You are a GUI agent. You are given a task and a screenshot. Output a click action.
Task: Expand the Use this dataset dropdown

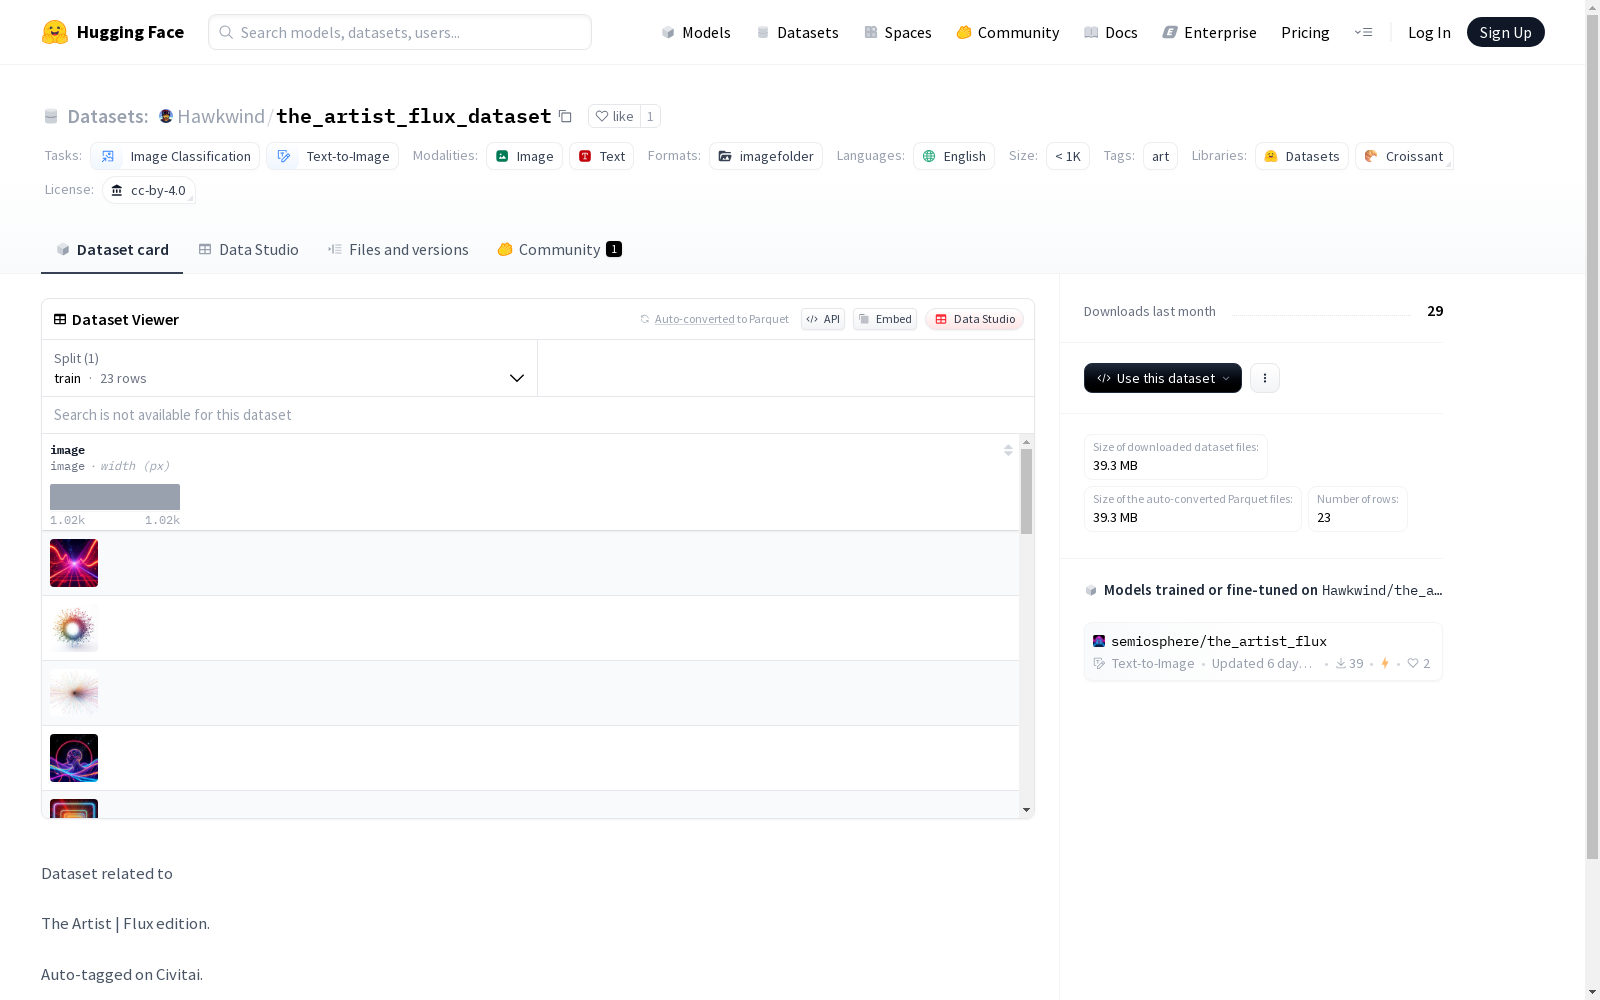(x=1162, y=378)
